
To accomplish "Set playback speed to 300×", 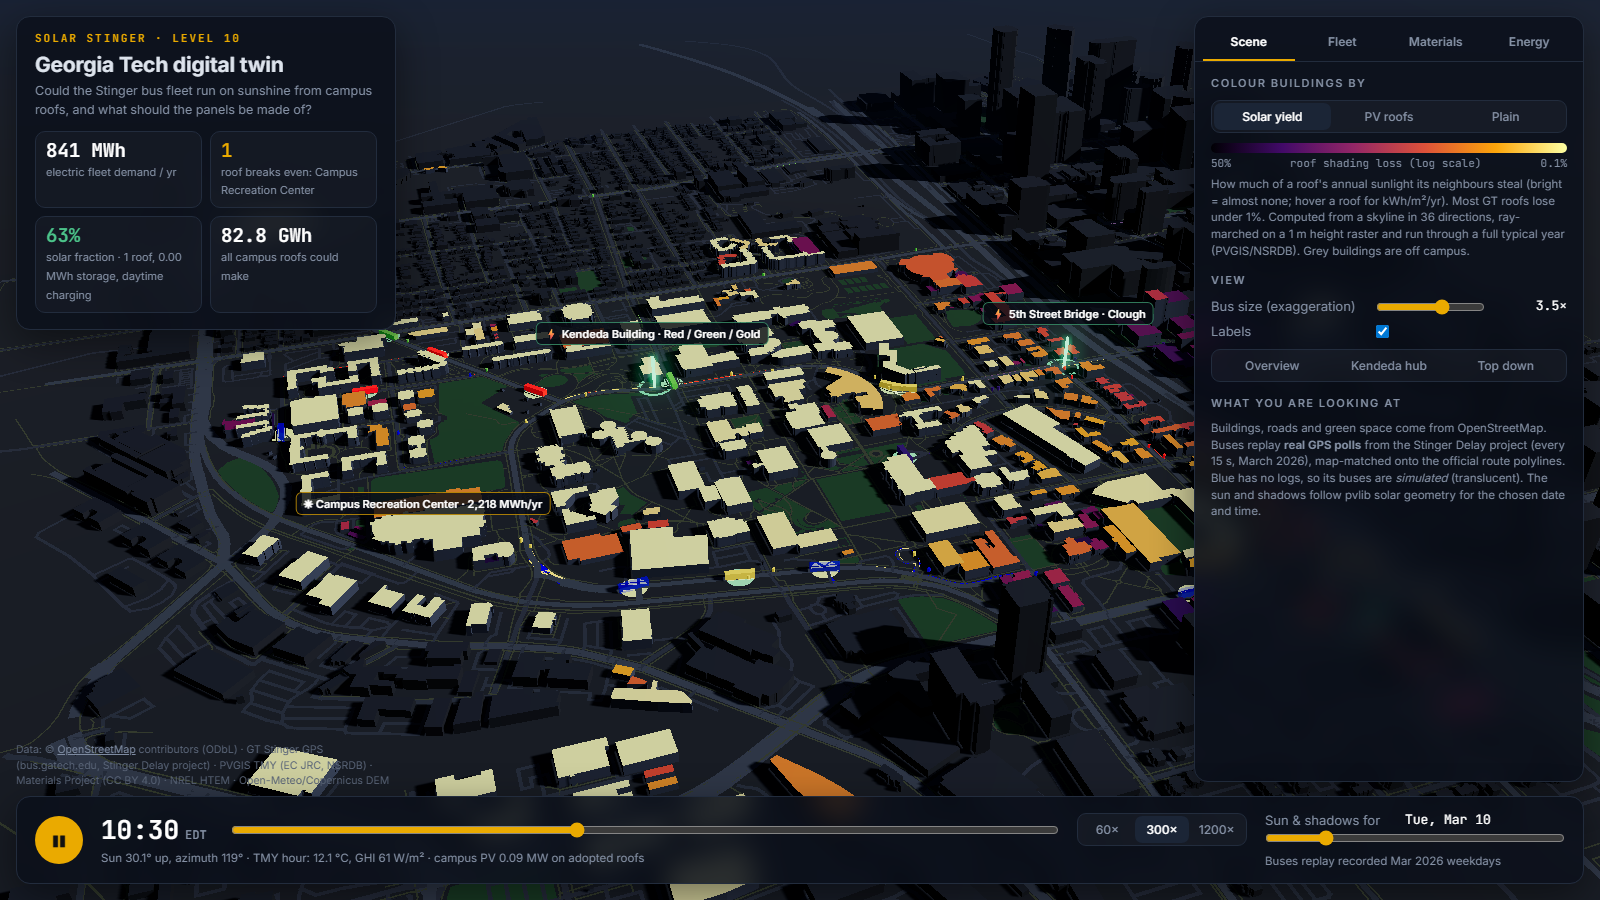I will pyautogui.click(x=1161, y=830).
